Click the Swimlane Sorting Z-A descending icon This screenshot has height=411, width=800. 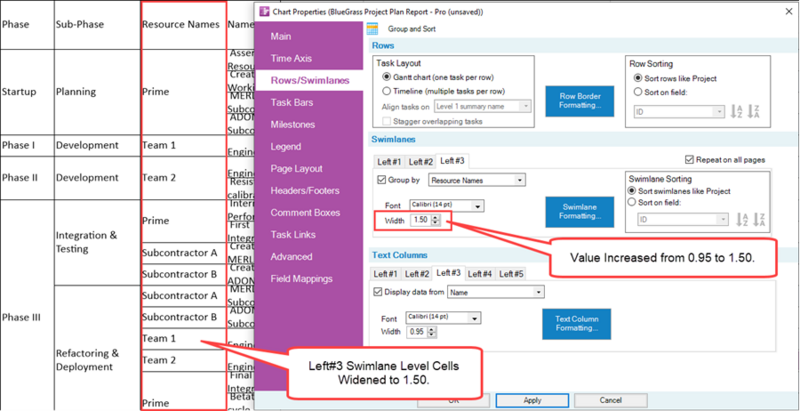pos(759,219)
